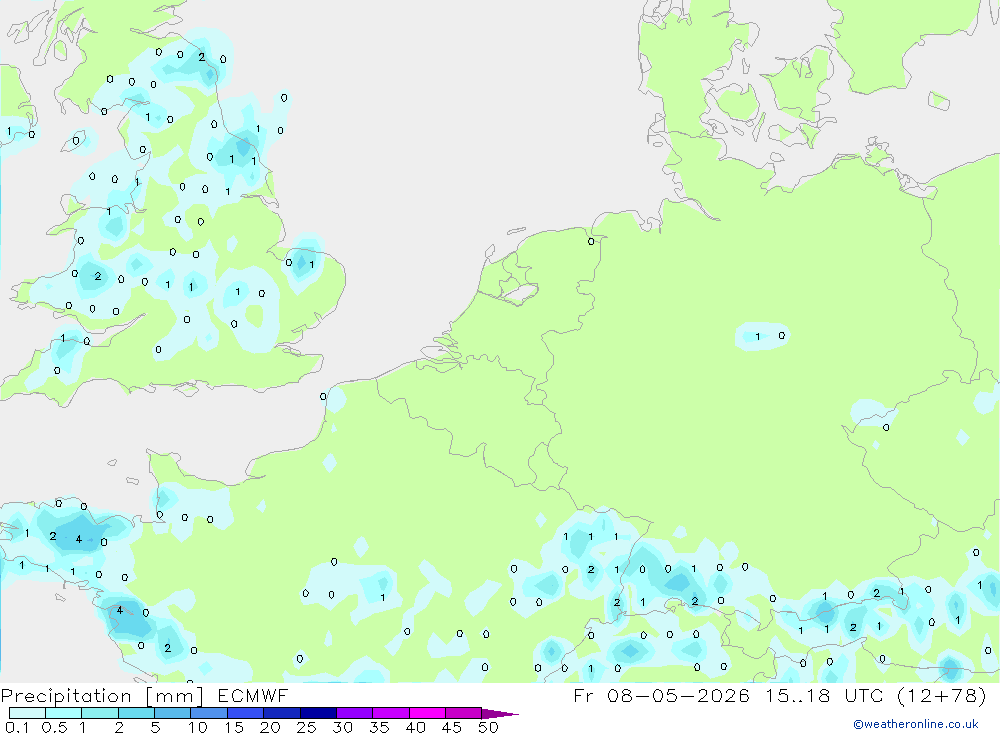
Task: Select the 10–15 mm blue legend box
Action: (x=209, y=713)
